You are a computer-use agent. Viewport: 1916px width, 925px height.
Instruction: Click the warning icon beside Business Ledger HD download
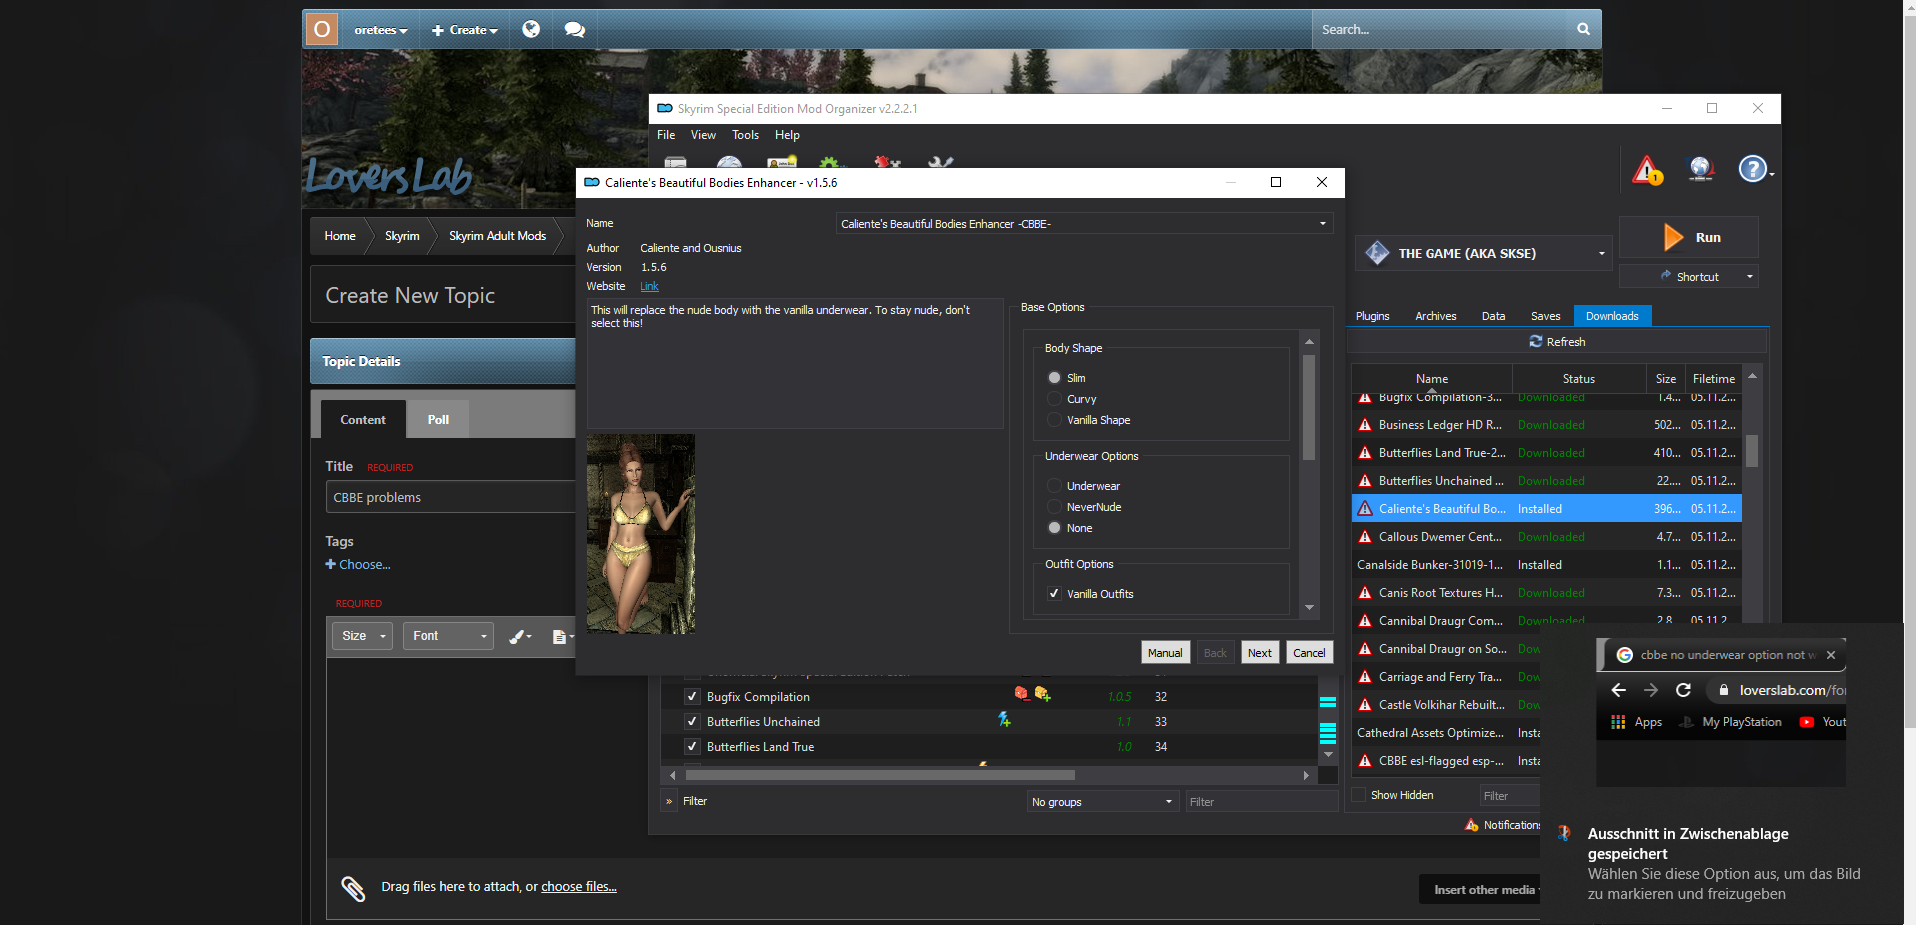tap(1365, 425)
